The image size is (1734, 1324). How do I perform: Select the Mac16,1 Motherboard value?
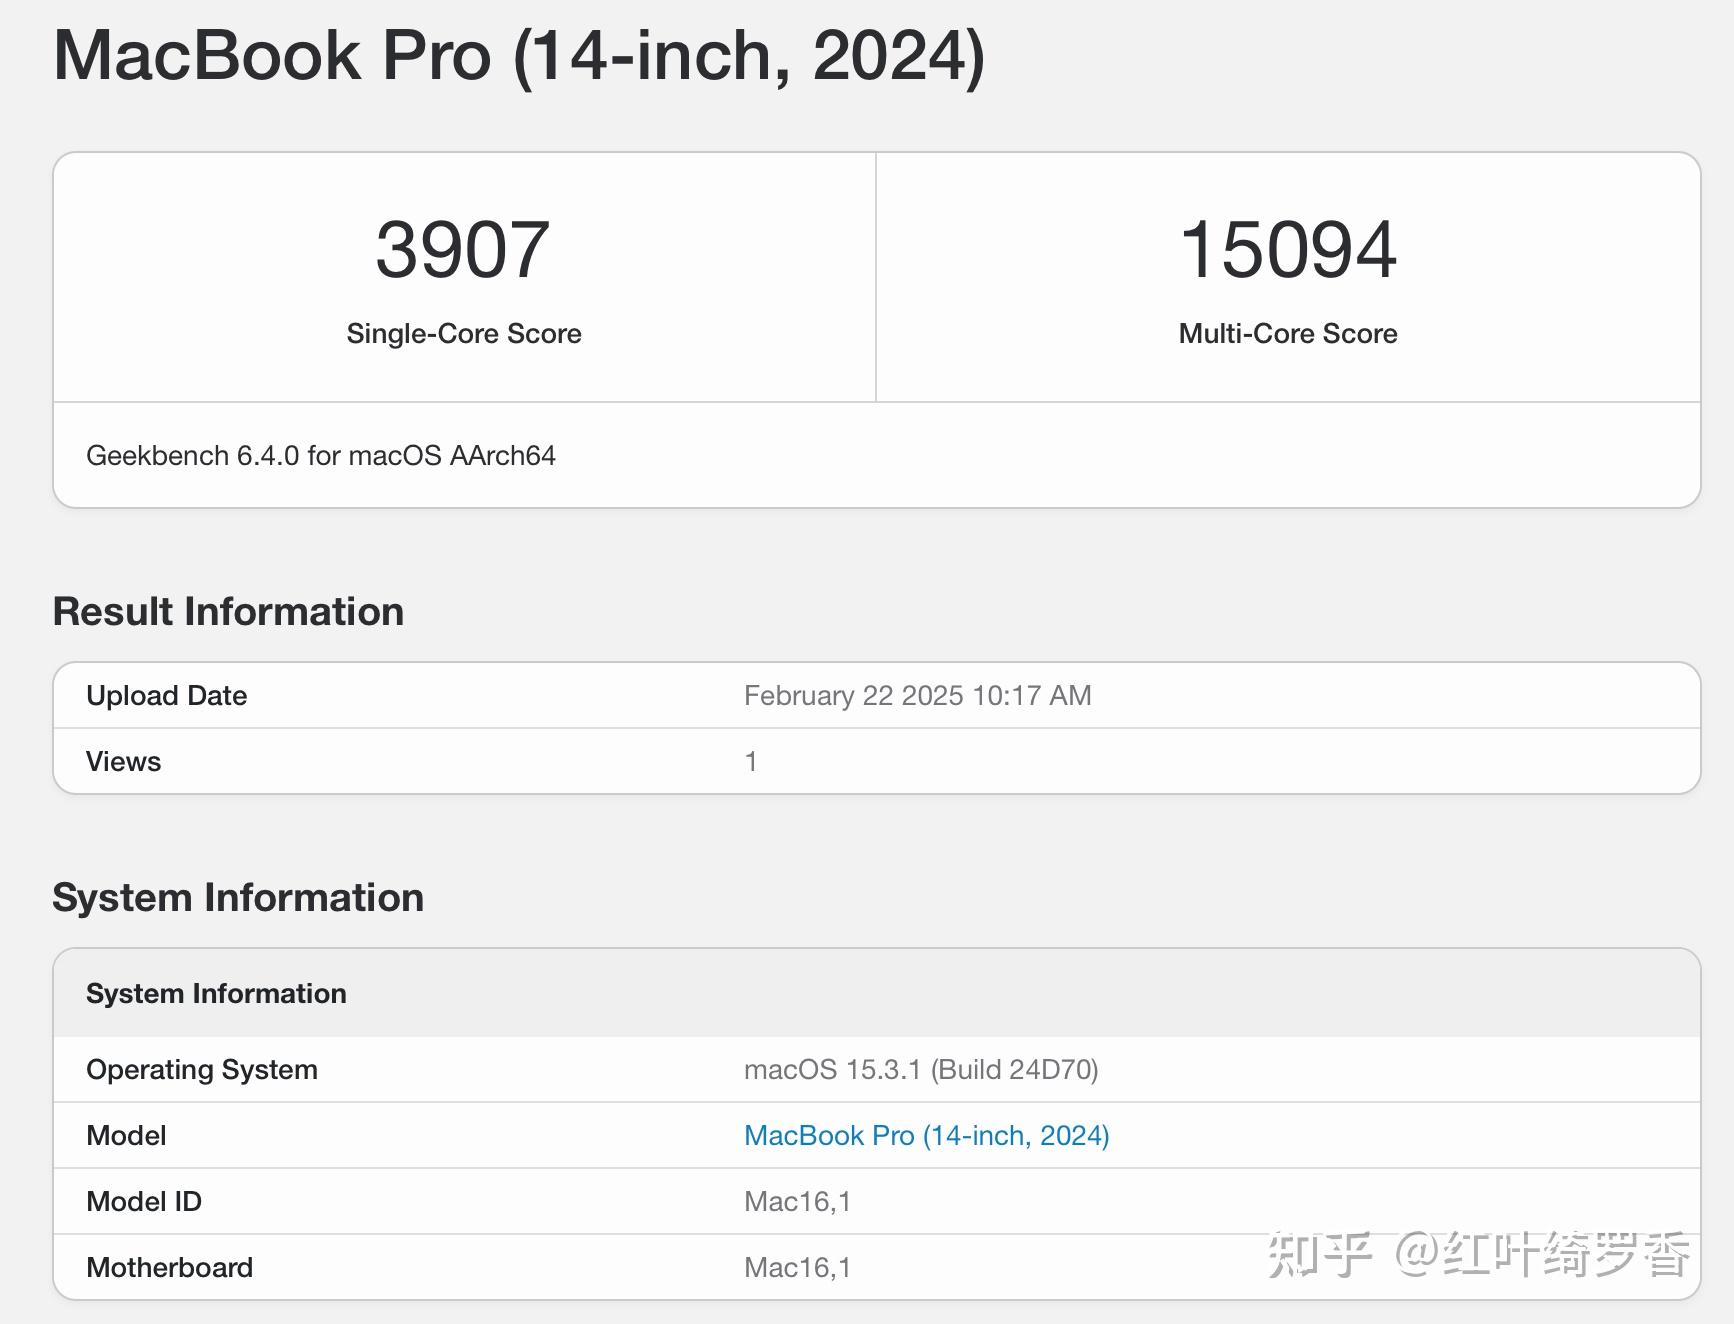(797, 1267)
